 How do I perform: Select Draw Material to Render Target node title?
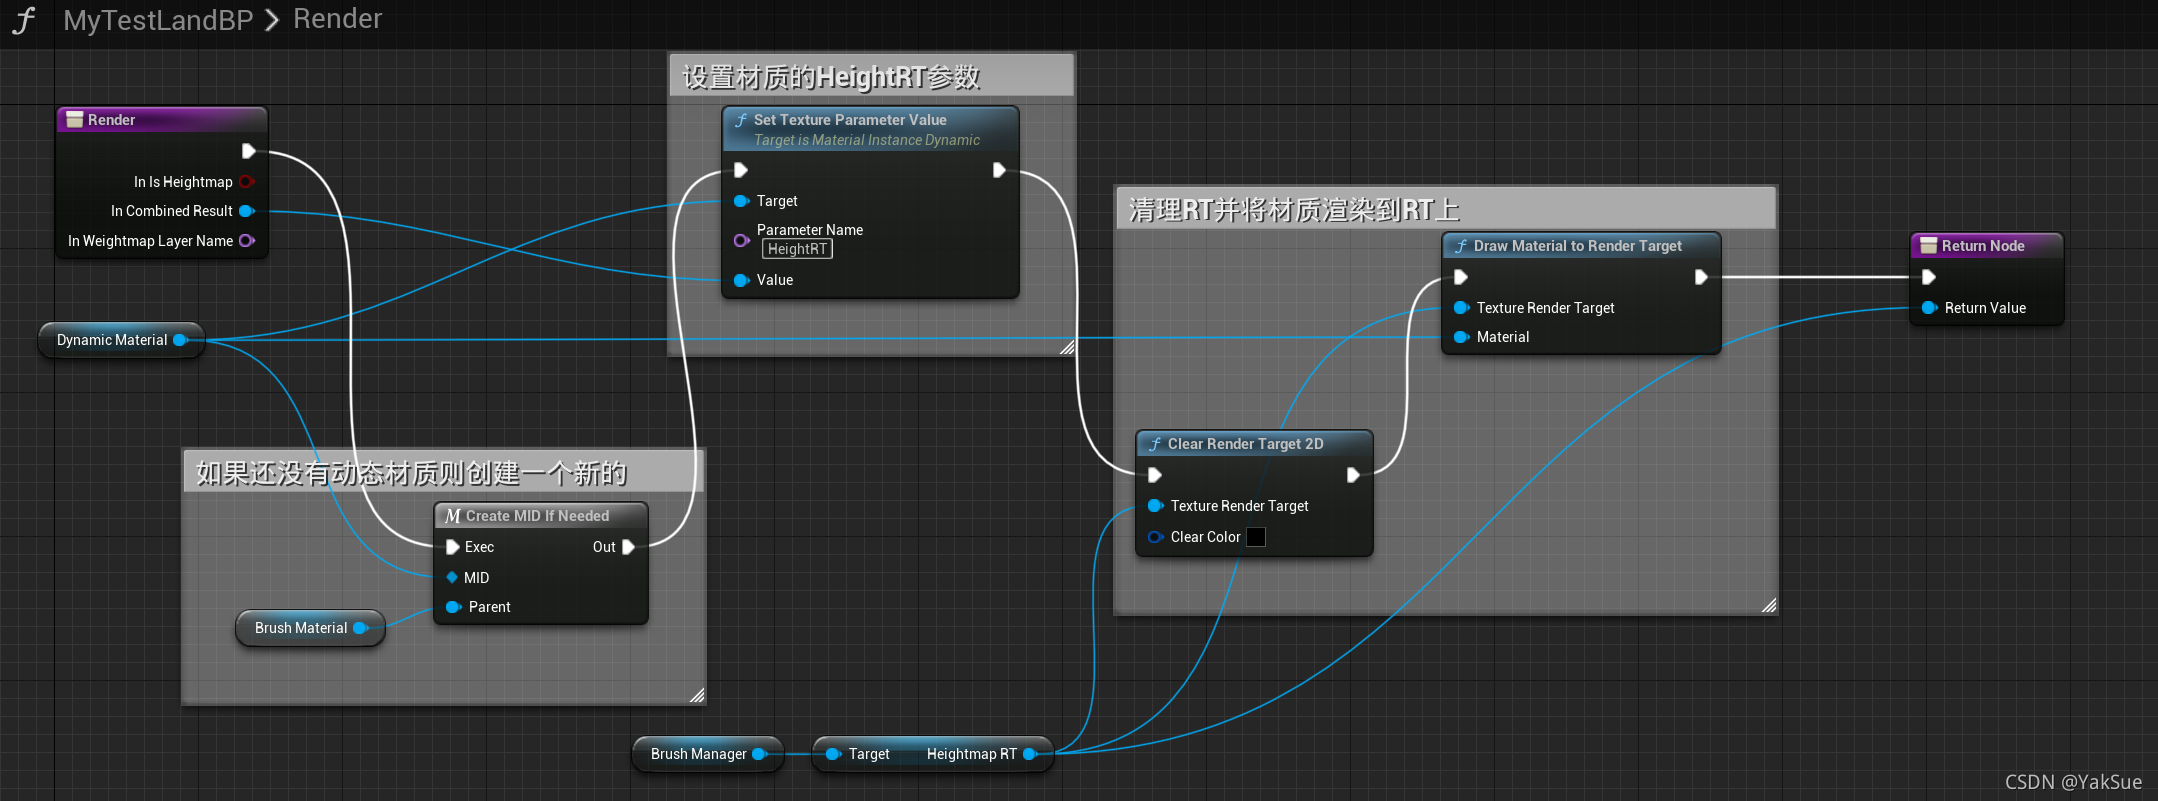click(x=1580, y=246)
